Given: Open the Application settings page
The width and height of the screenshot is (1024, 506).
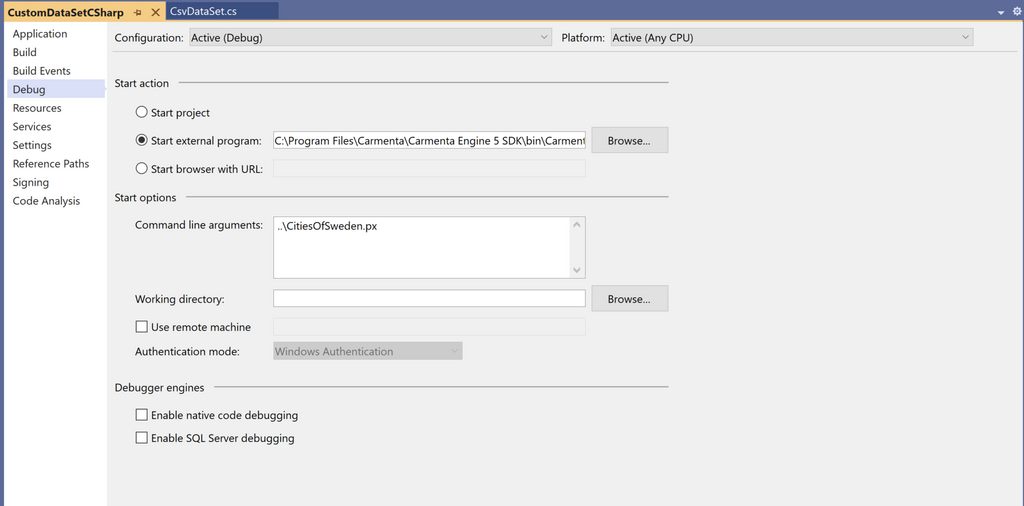Looking at the screenshot, I should click(x=40, y=34).
